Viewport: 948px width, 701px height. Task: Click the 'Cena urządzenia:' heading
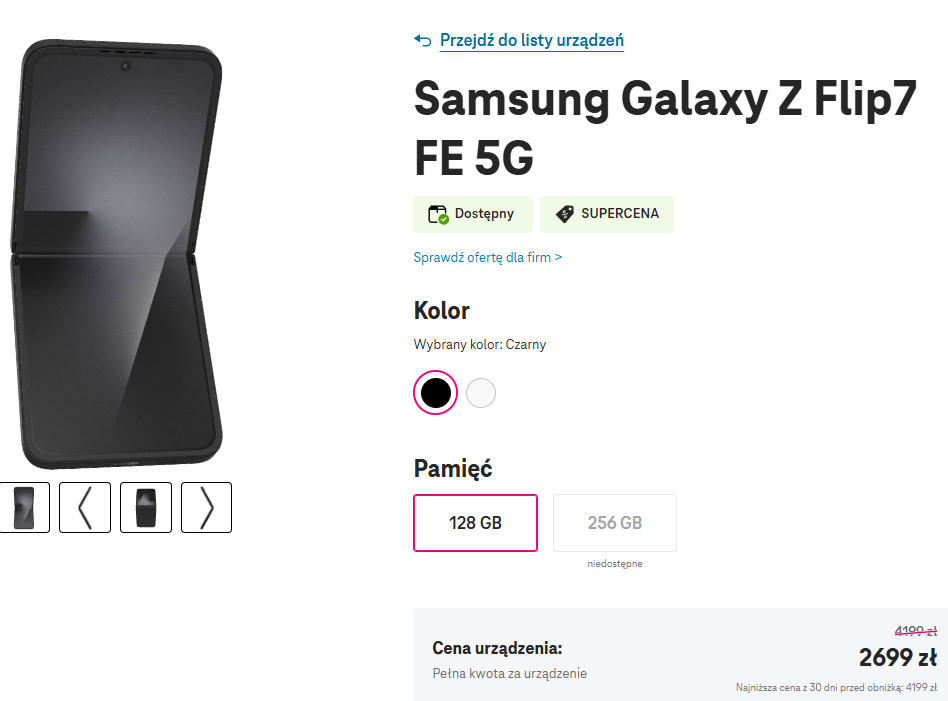497,648
